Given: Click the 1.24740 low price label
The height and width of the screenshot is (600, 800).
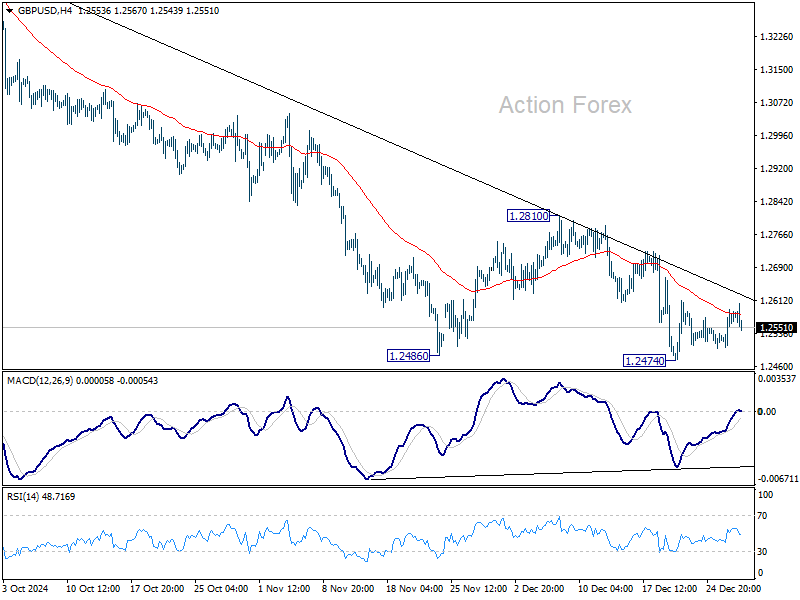Looking at the screenshot, I should coord(644,361).
